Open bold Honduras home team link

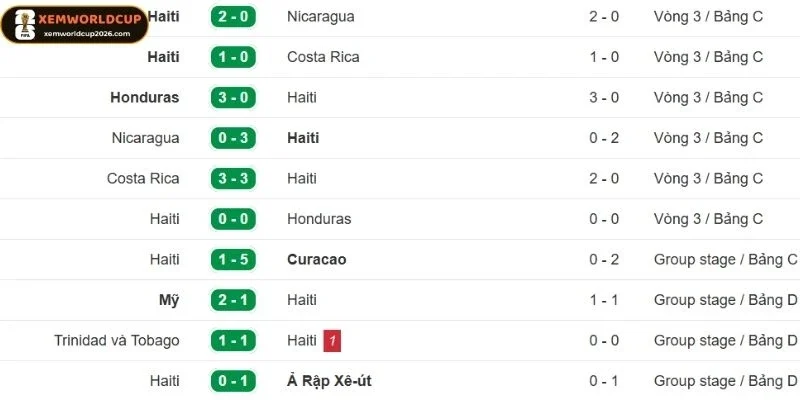145,98
